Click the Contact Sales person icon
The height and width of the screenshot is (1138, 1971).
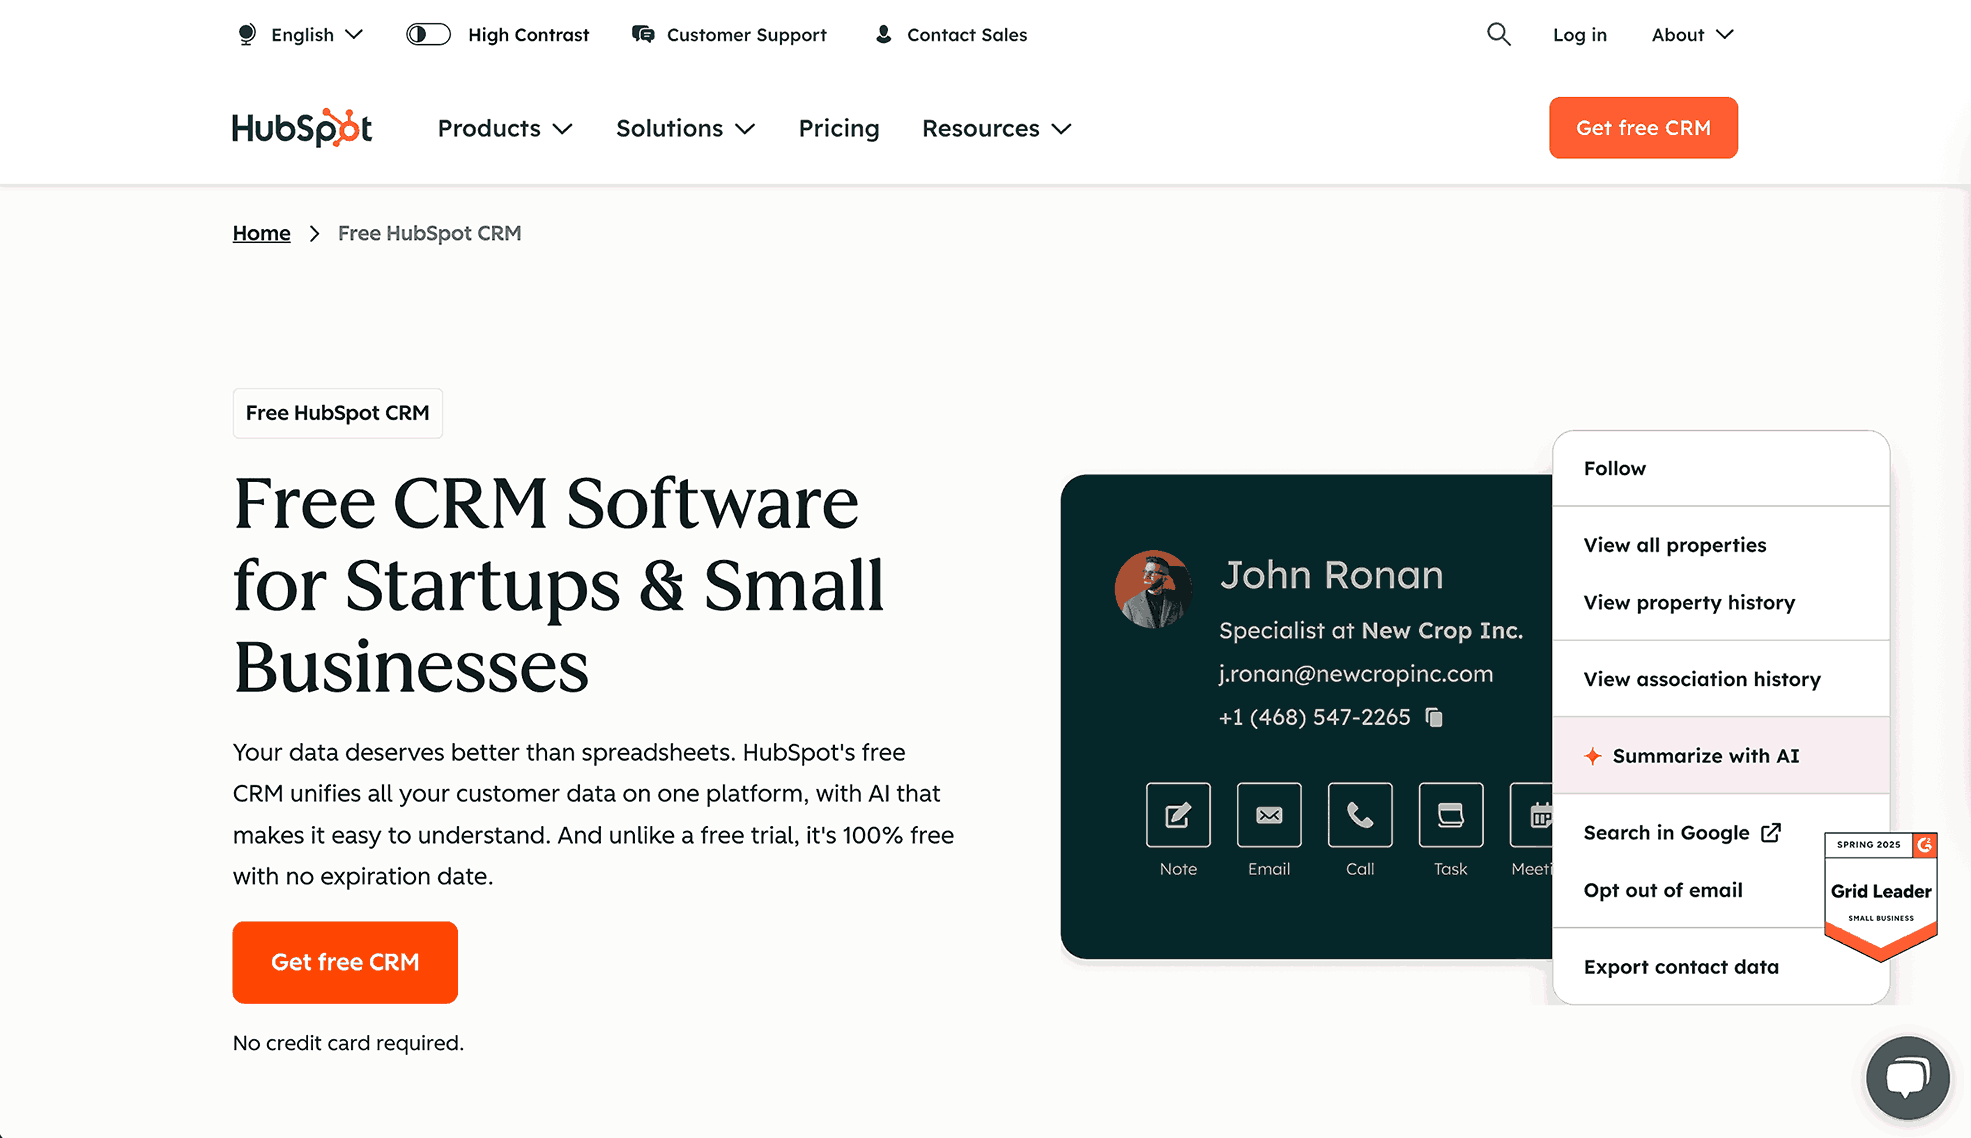(x=883, y=35)
